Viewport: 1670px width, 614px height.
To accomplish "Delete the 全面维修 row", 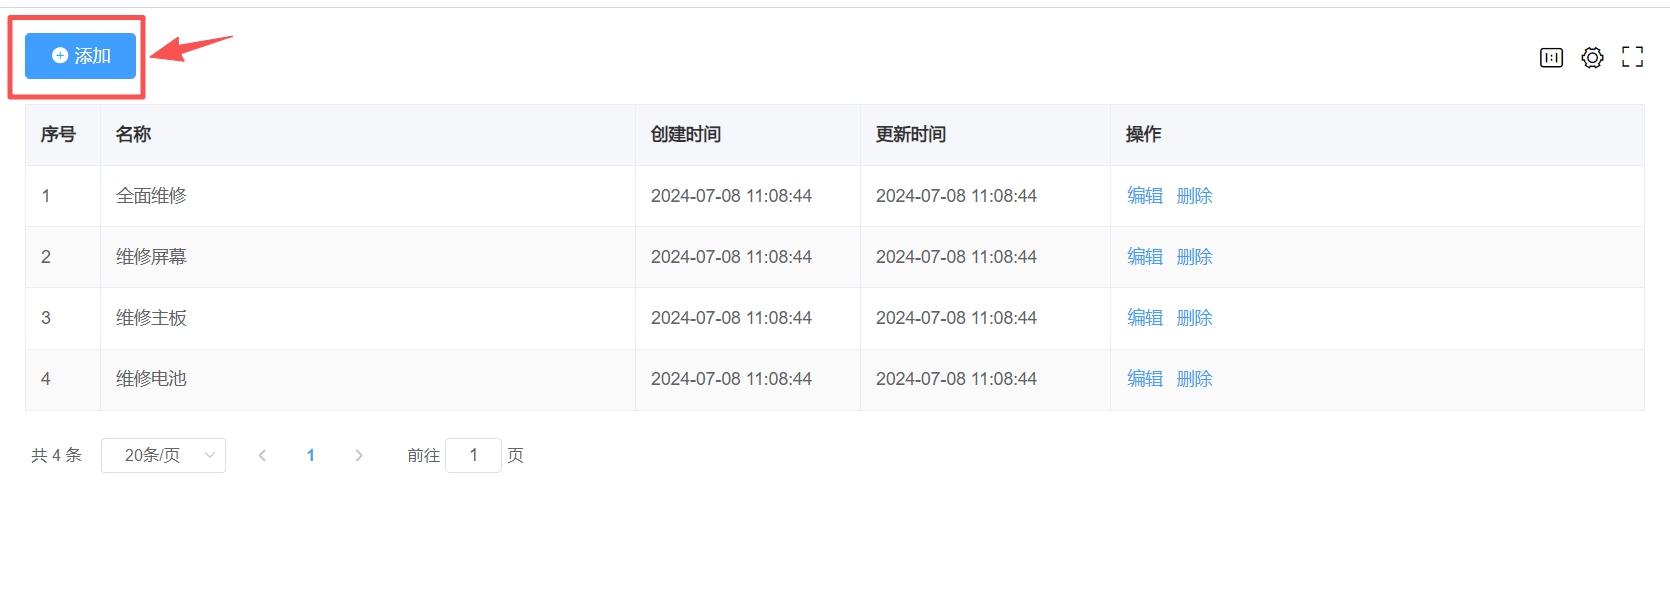I will coord(1194,196).
